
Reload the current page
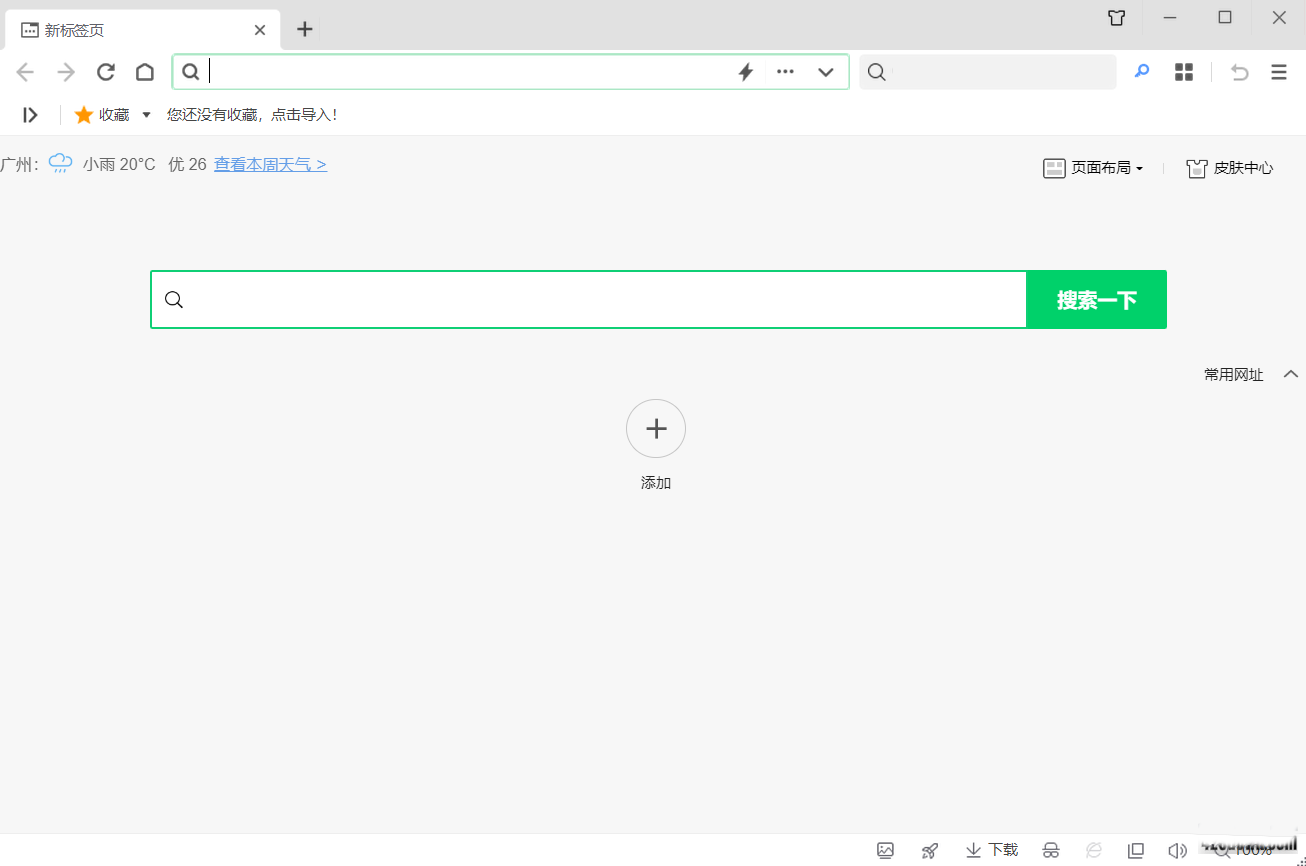point(106,72)
